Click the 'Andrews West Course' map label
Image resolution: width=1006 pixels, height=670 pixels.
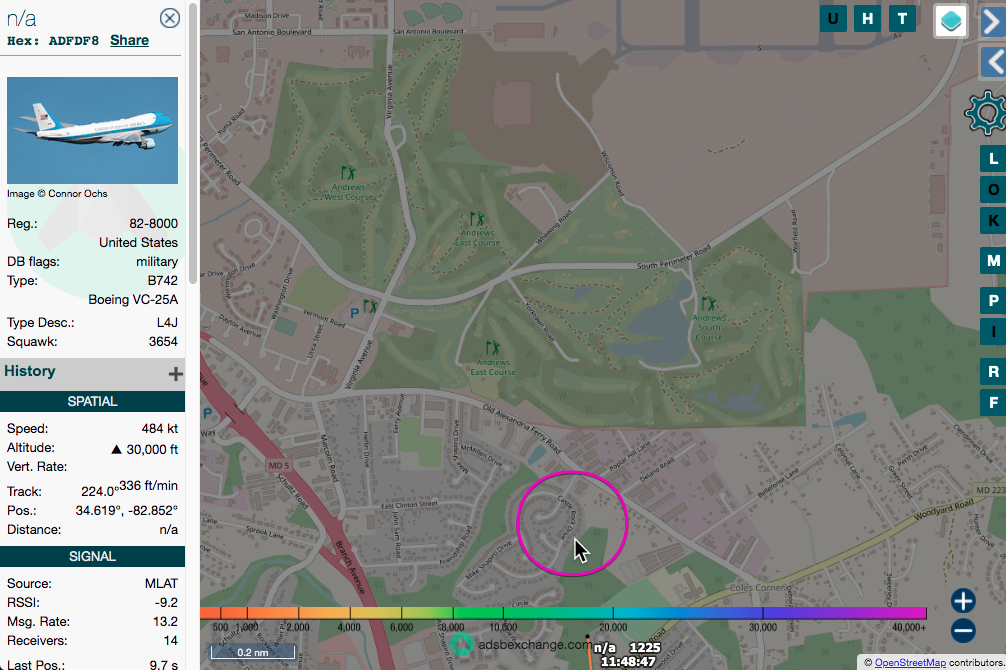pos(348,192)
